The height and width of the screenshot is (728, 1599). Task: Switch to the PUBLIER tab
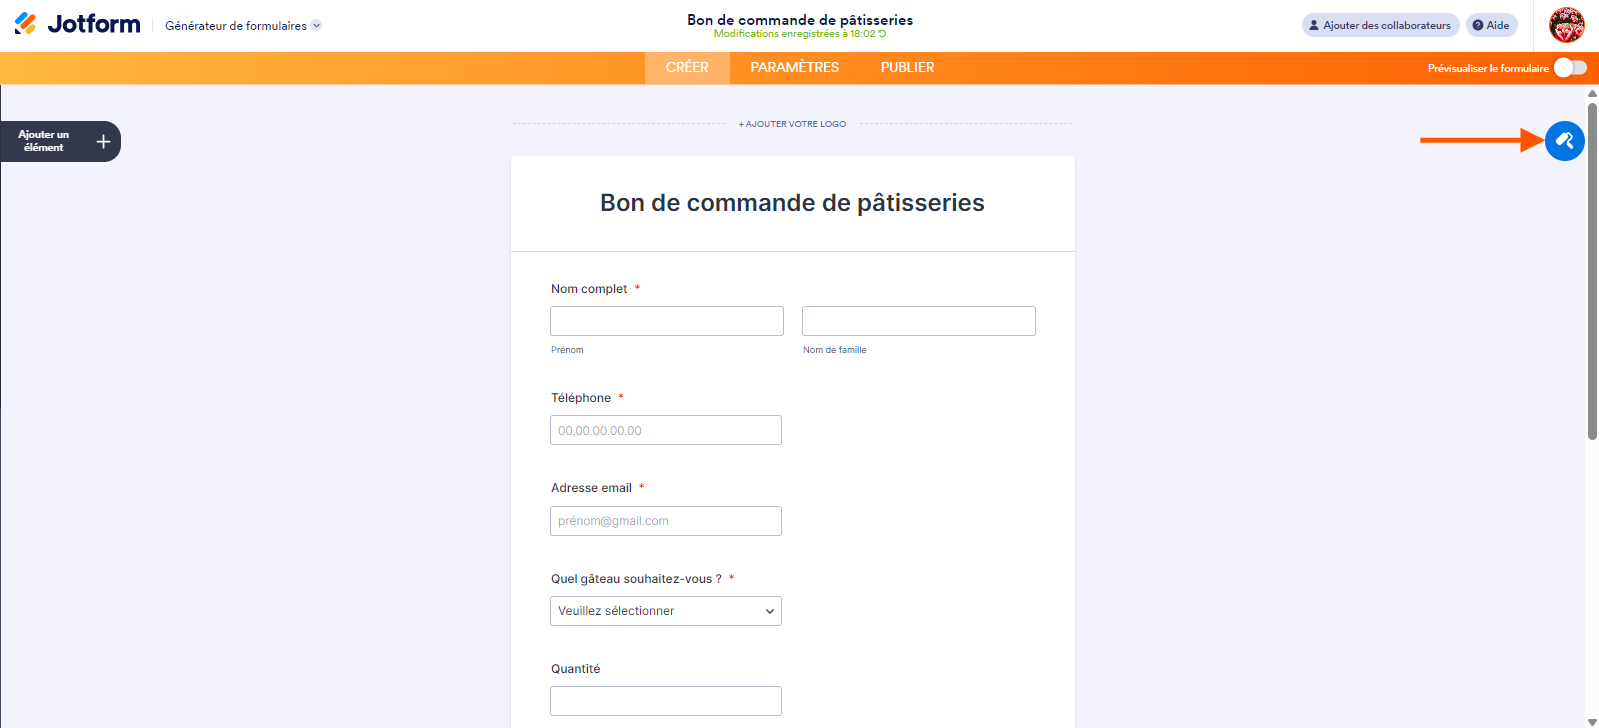tap(907, 68)
